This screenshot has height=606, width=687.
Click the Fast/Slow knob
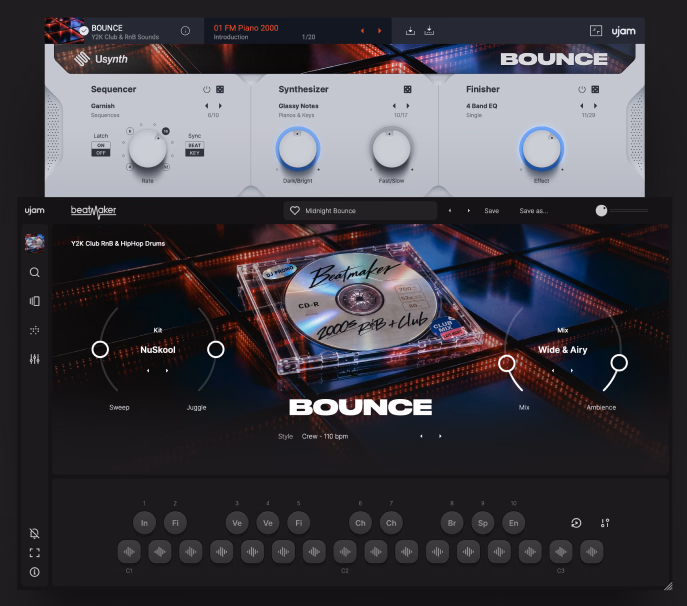click(391, 149)
